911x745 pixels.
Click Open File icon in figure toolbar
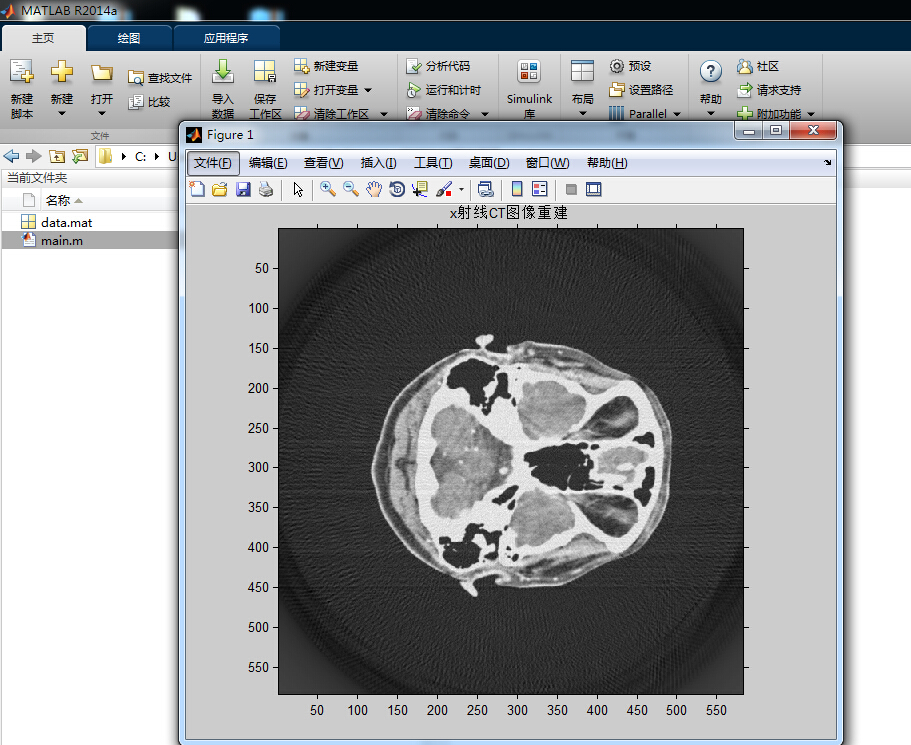click(220, 189)
